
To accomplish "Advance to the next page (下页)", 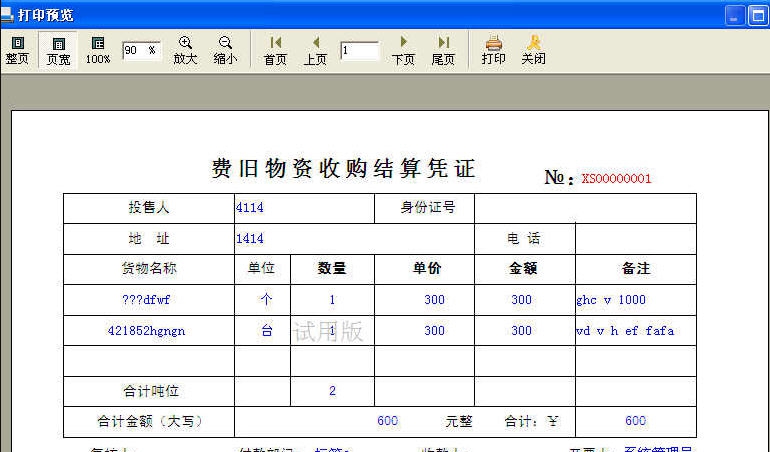I will 403,50.
